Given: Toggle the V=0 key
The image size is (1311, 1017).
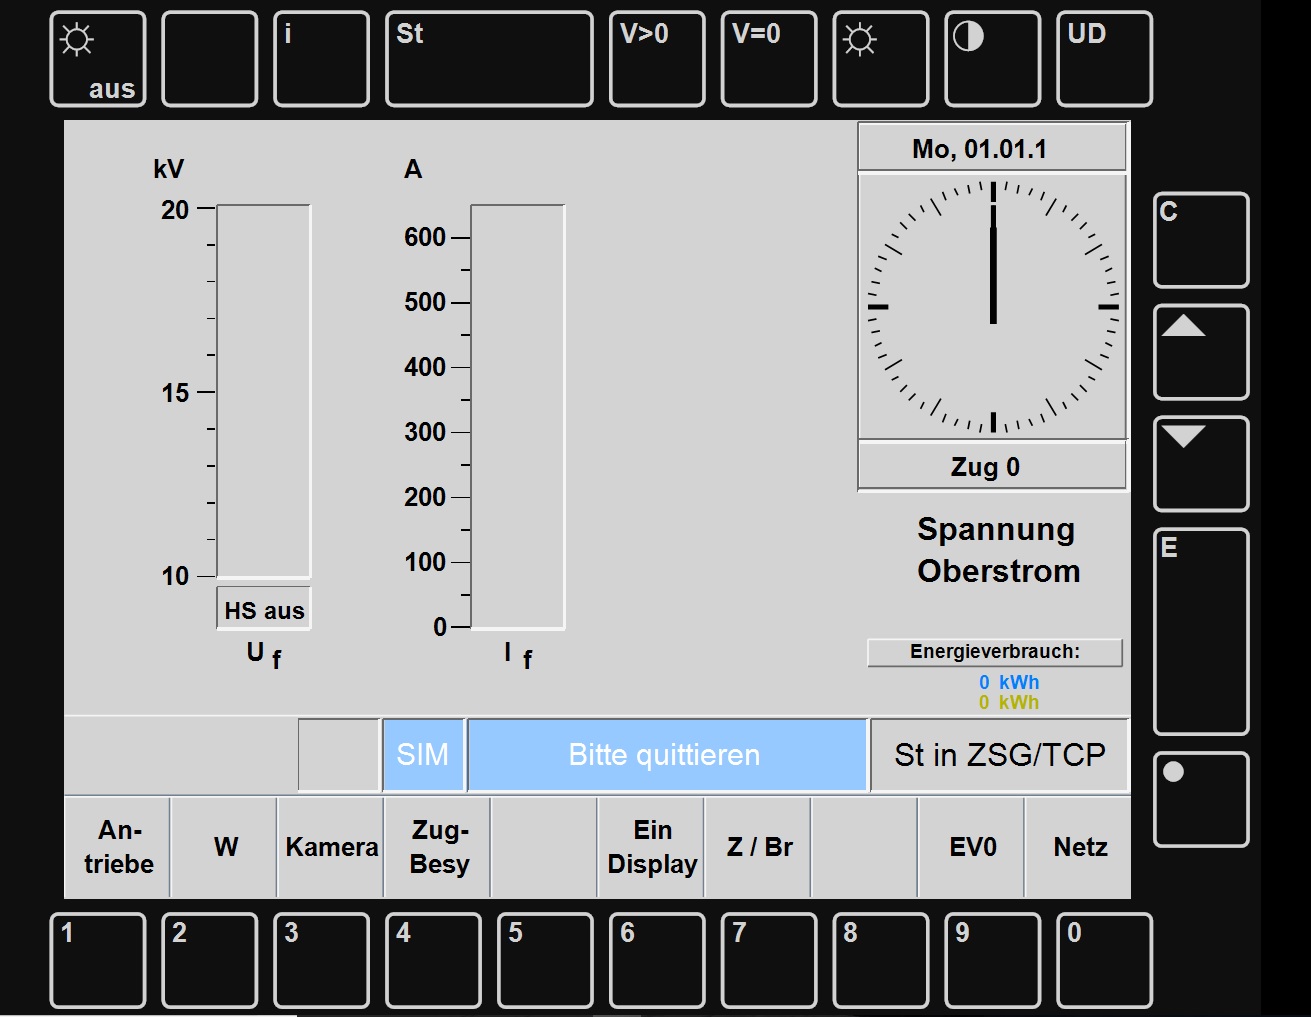Looking at the screenshot, I should (x=768, y=59).
